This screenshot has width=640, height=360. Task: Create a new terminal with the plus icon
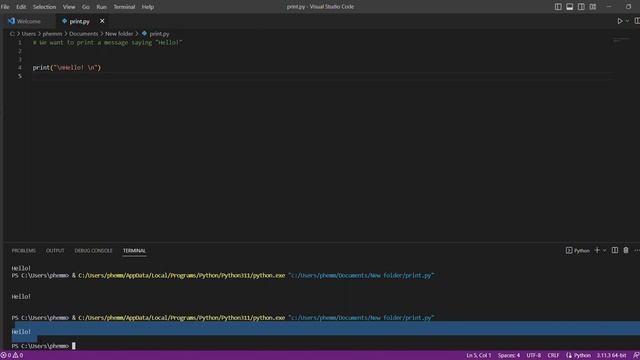[597, 250]
